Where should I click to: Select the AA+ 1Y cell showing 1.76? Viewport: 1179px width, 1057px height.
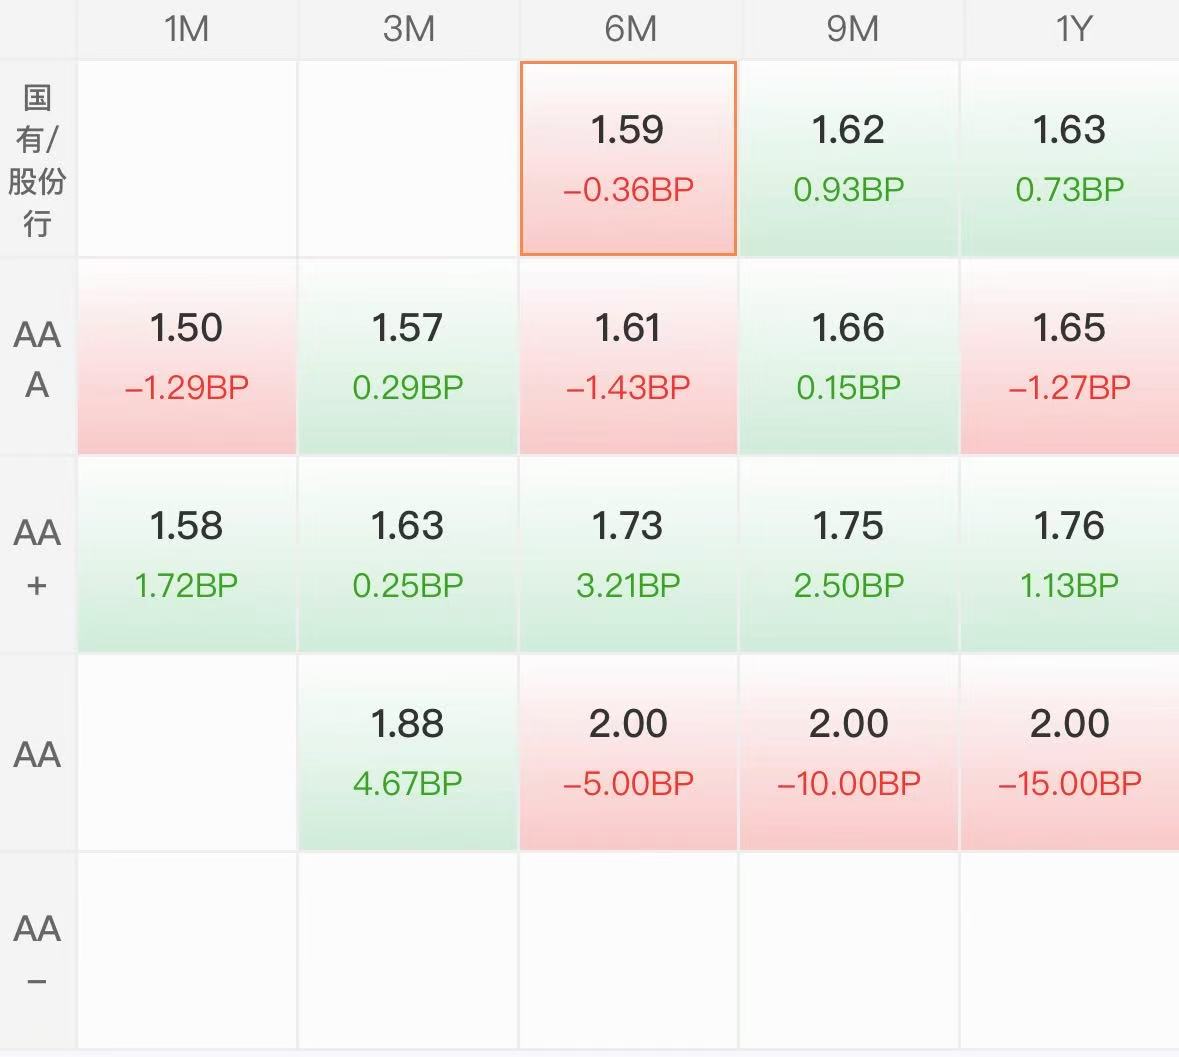click(1070, 555)
